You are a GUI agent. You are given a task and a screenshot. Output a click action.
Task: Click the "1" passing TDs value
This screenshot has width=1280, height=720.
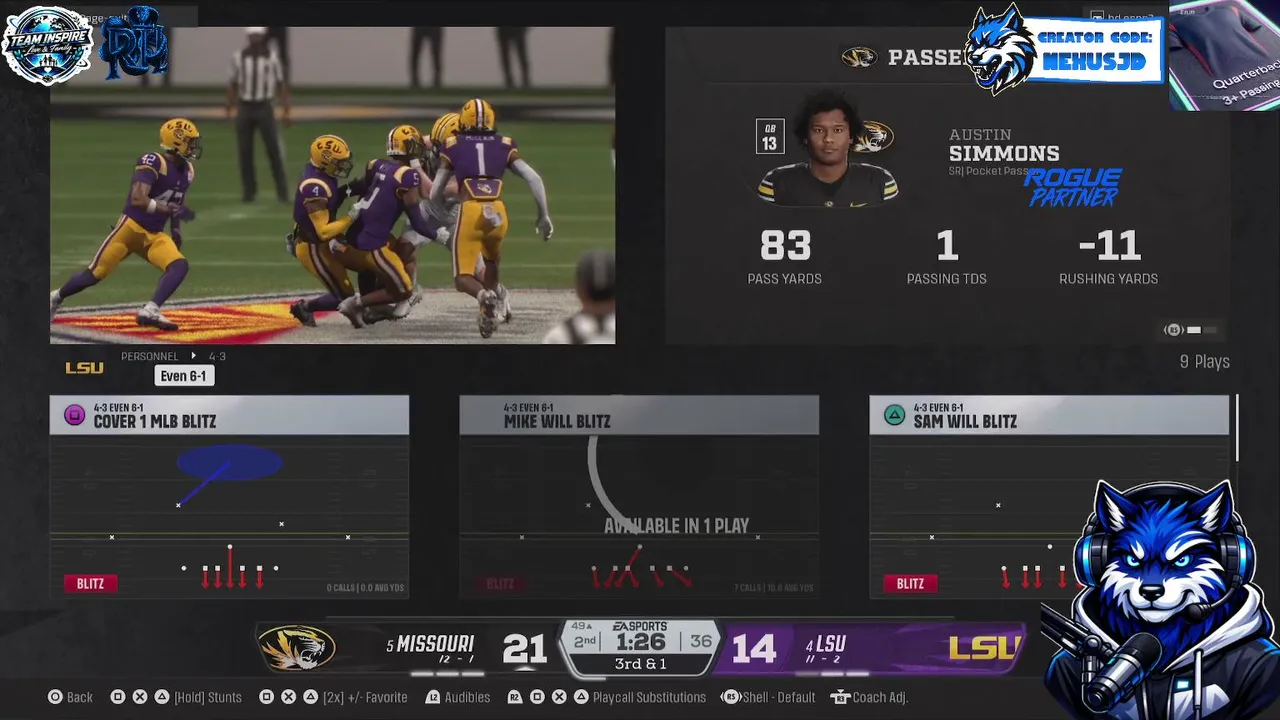click(x=947, y=245)
